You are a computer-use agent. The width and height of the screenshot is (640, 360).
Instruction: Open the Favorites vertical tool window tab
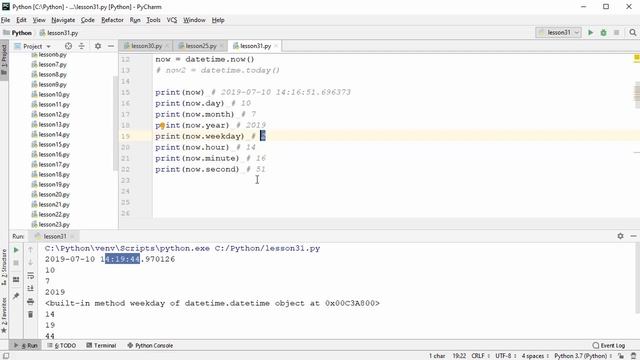(x=4, y=316)
